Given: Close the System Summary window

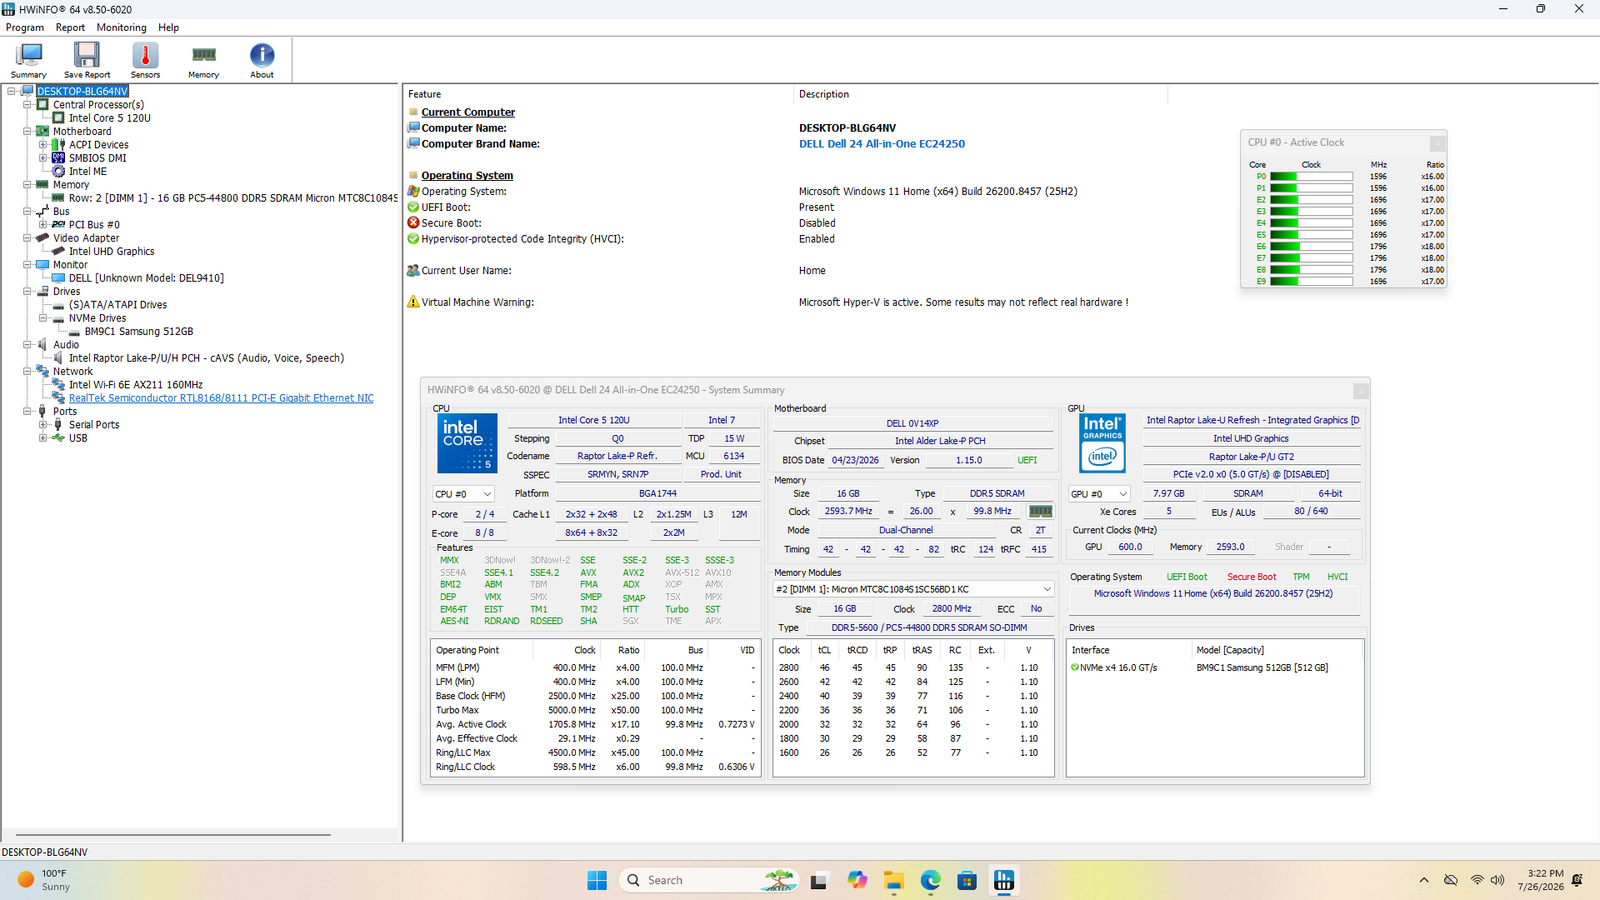Looking at the screenshot, I should click(x=1360, y=390).
